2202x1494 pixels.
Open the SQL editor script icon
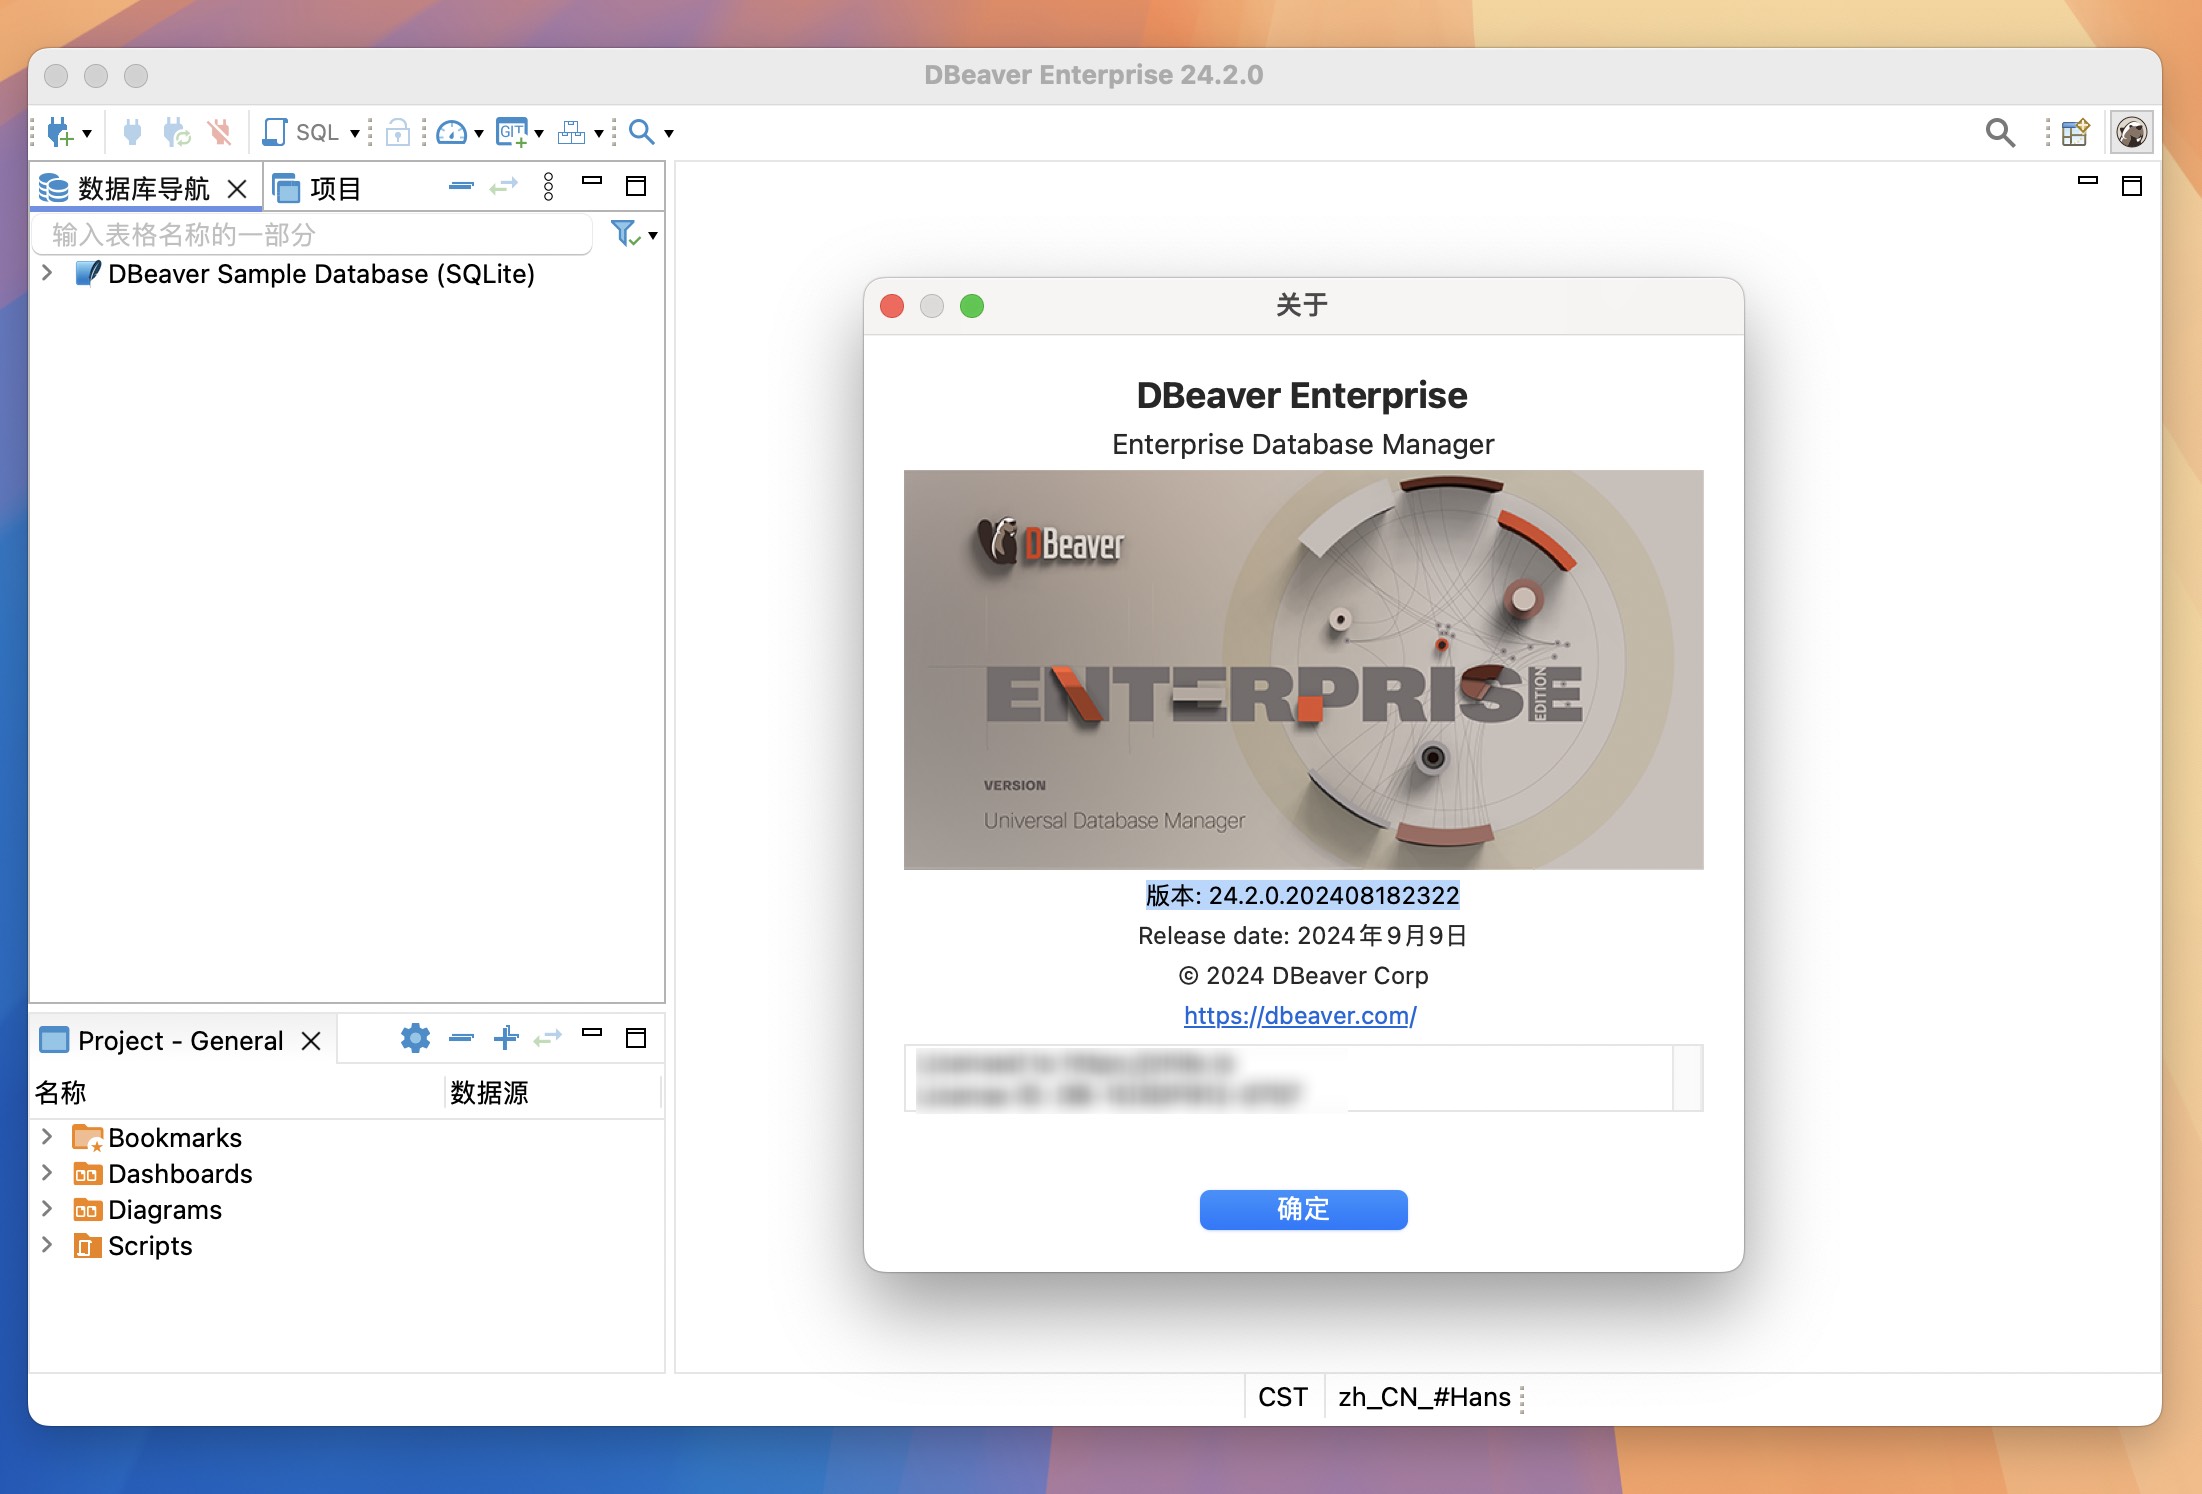[x=274, y=132]
